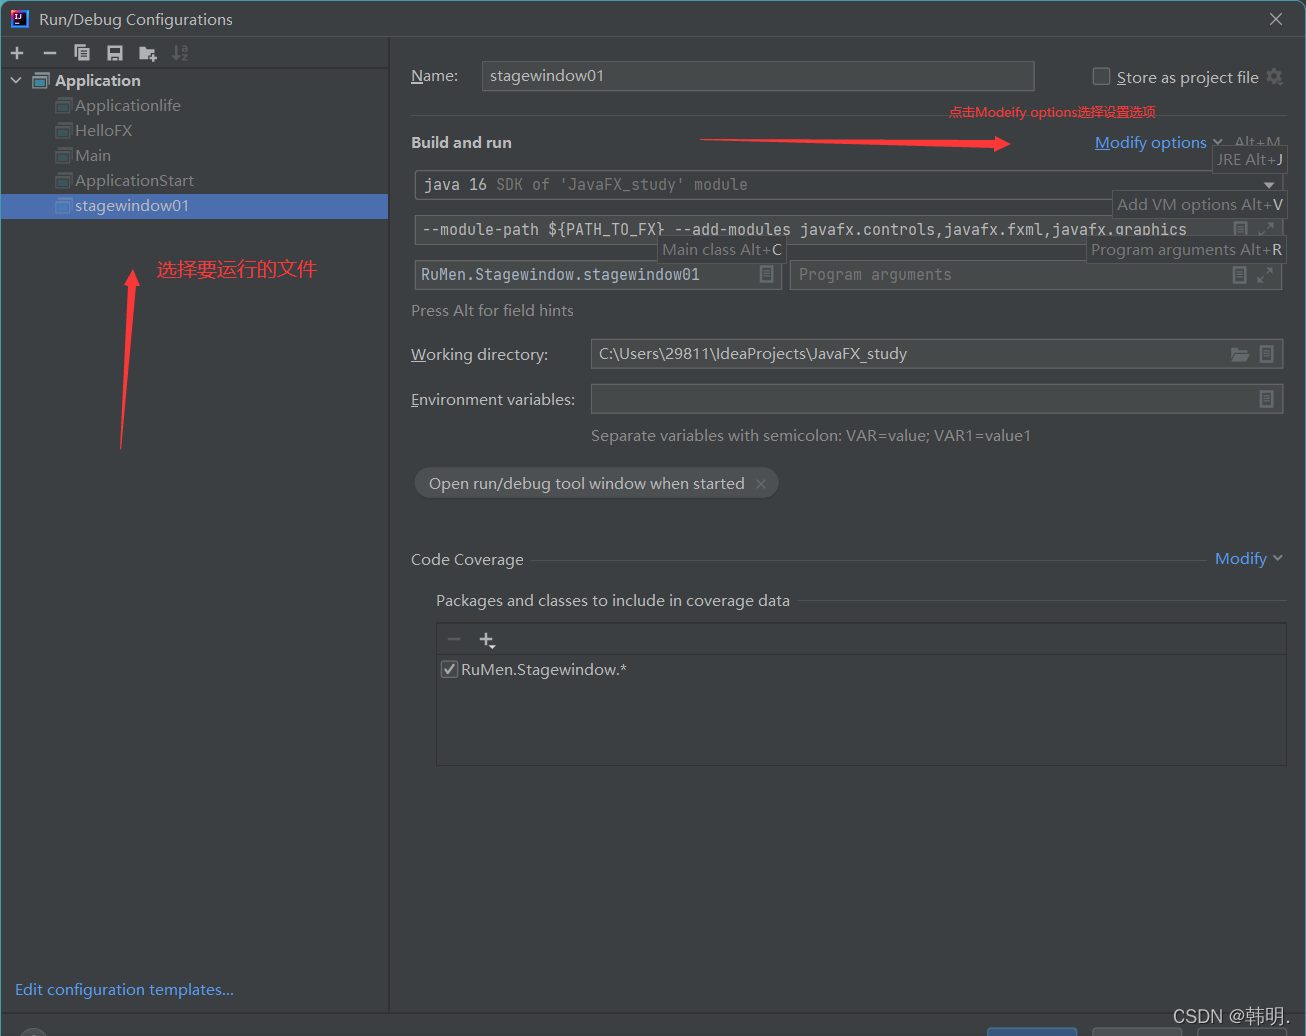Open Code Coverage Modify dropdown
Viewport: 1306px width, 1036px height.
[1249, 559]
